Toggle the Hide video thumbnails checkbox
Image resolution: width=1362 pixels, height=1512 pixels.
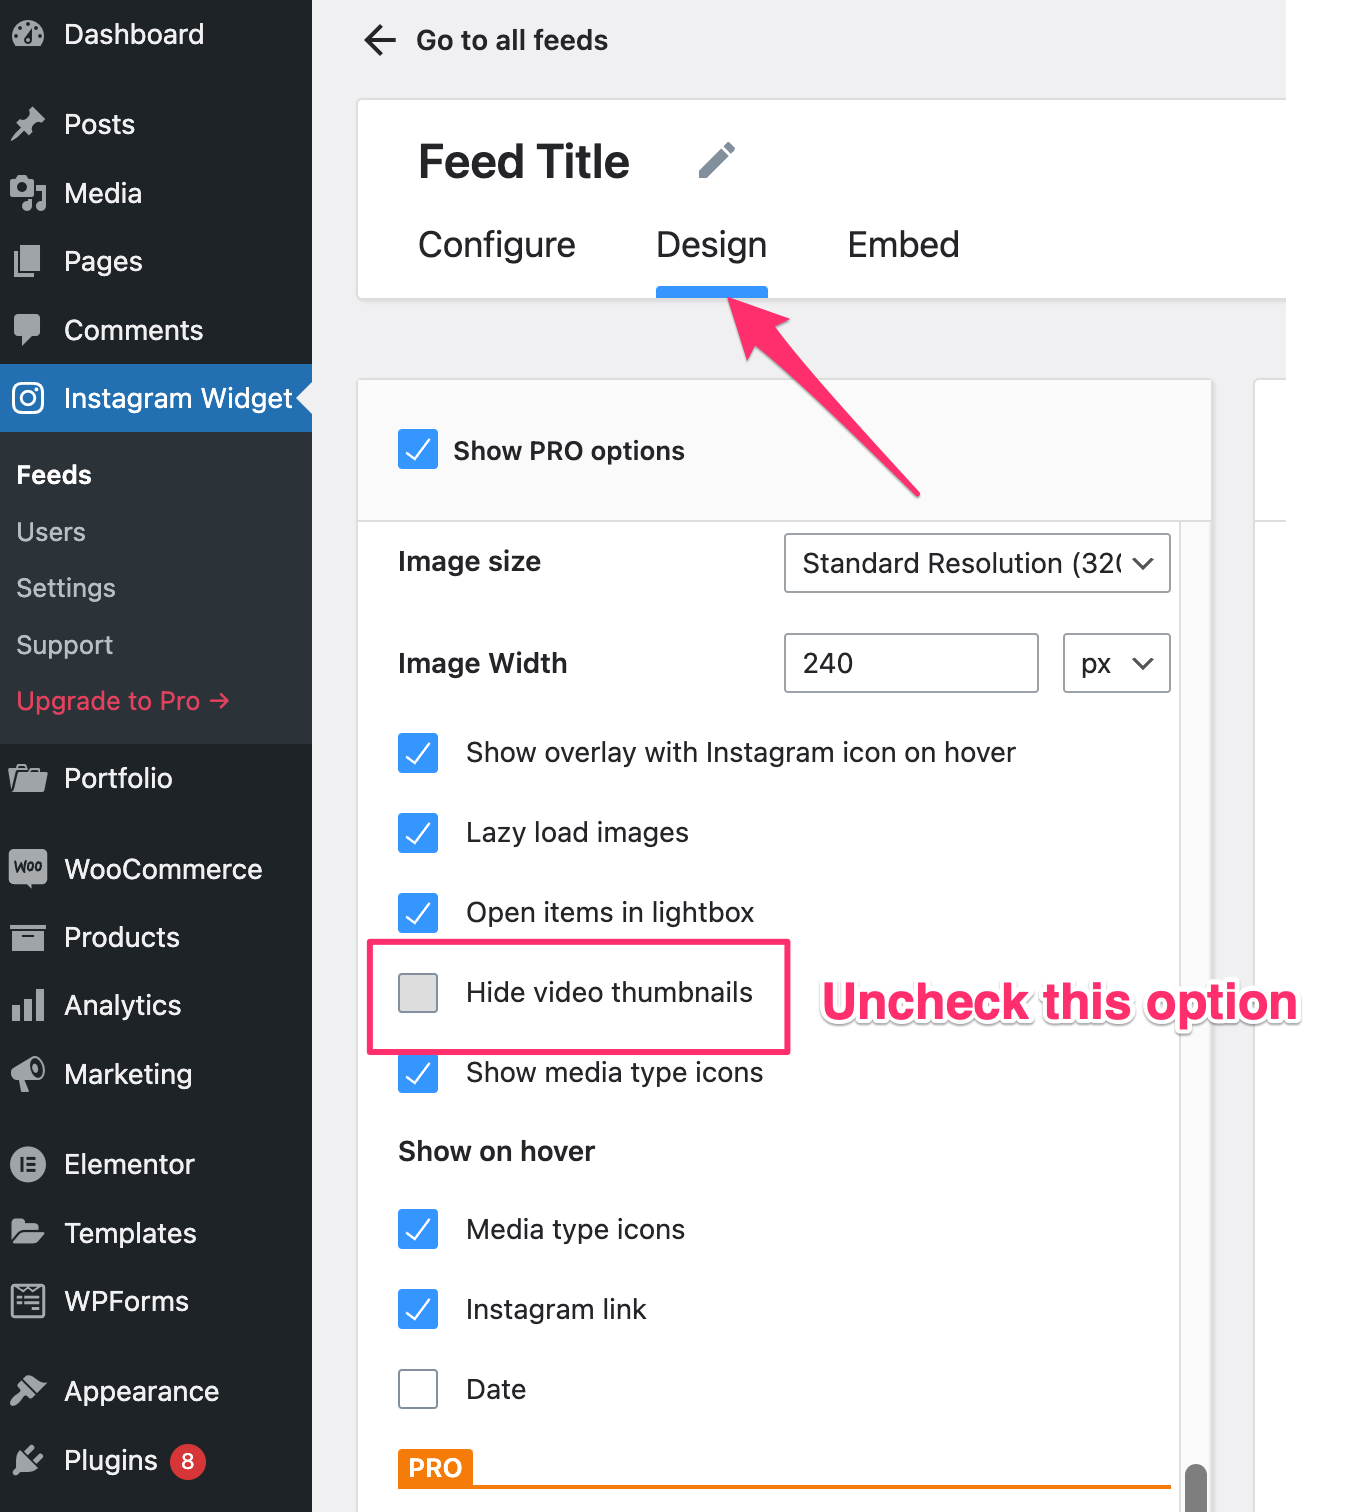point(418,993)
